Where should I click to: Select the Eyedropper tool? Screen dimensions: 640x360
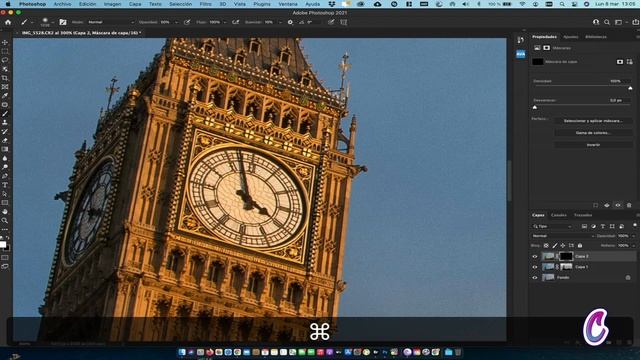tap(5, 96)
